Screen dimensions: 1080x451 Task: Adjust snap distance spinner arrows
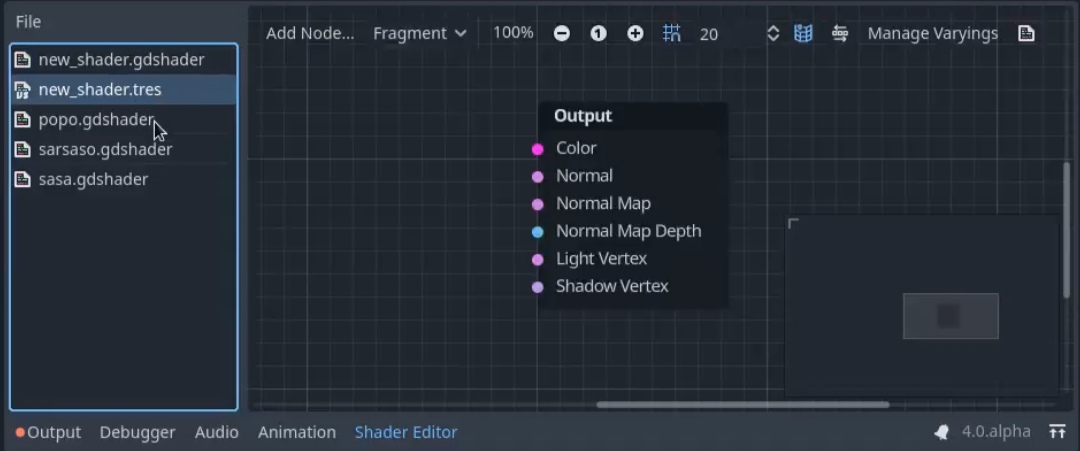[773, 33]
